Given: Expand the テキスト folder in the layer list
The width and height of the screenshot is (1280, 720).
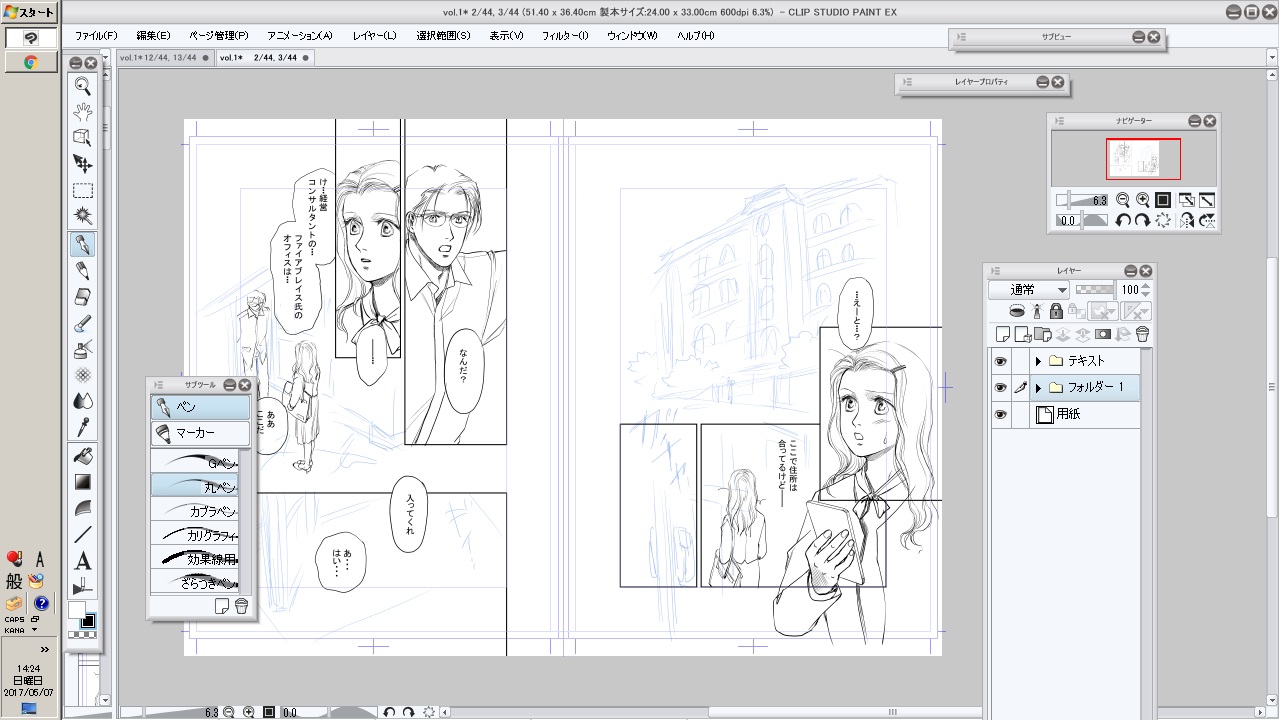Looking at the screenshot, I should point(1038,361).
